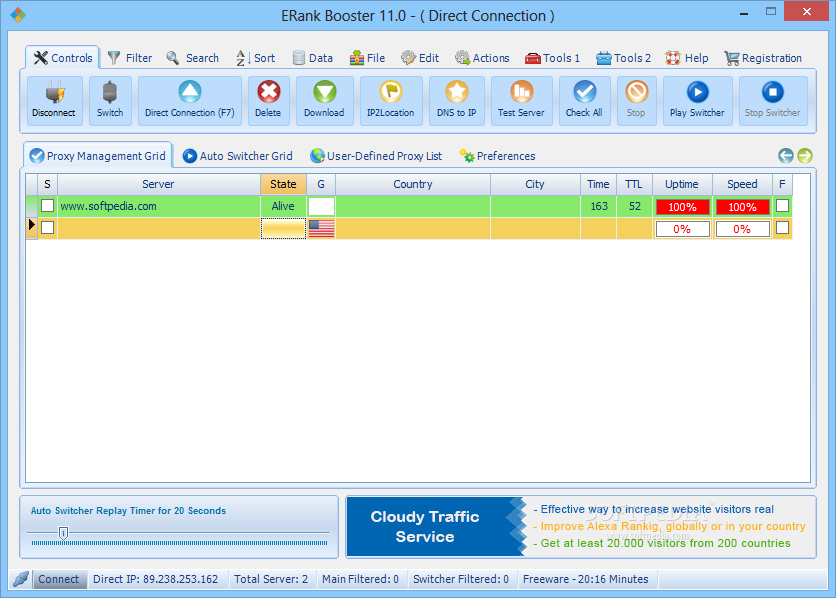Sort by the Server column header
This screenshot has width=836, height=598.
click(x=159, y=184)
